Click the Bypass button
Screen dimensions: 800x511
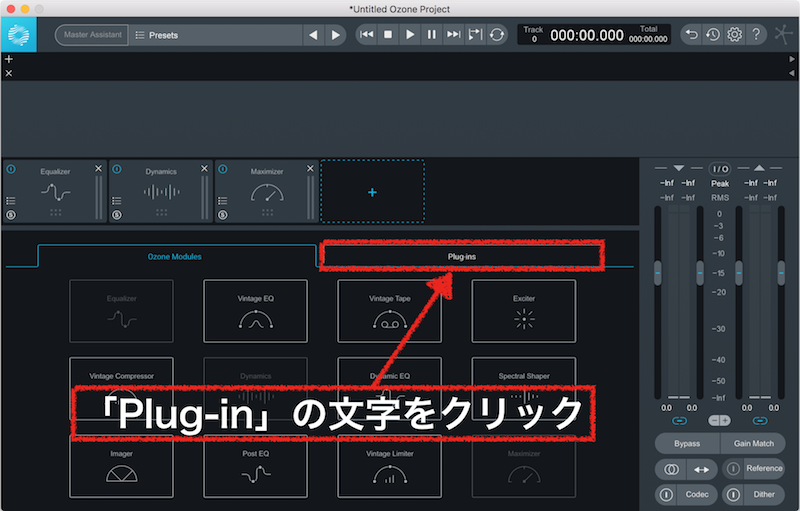coord(687,444)
